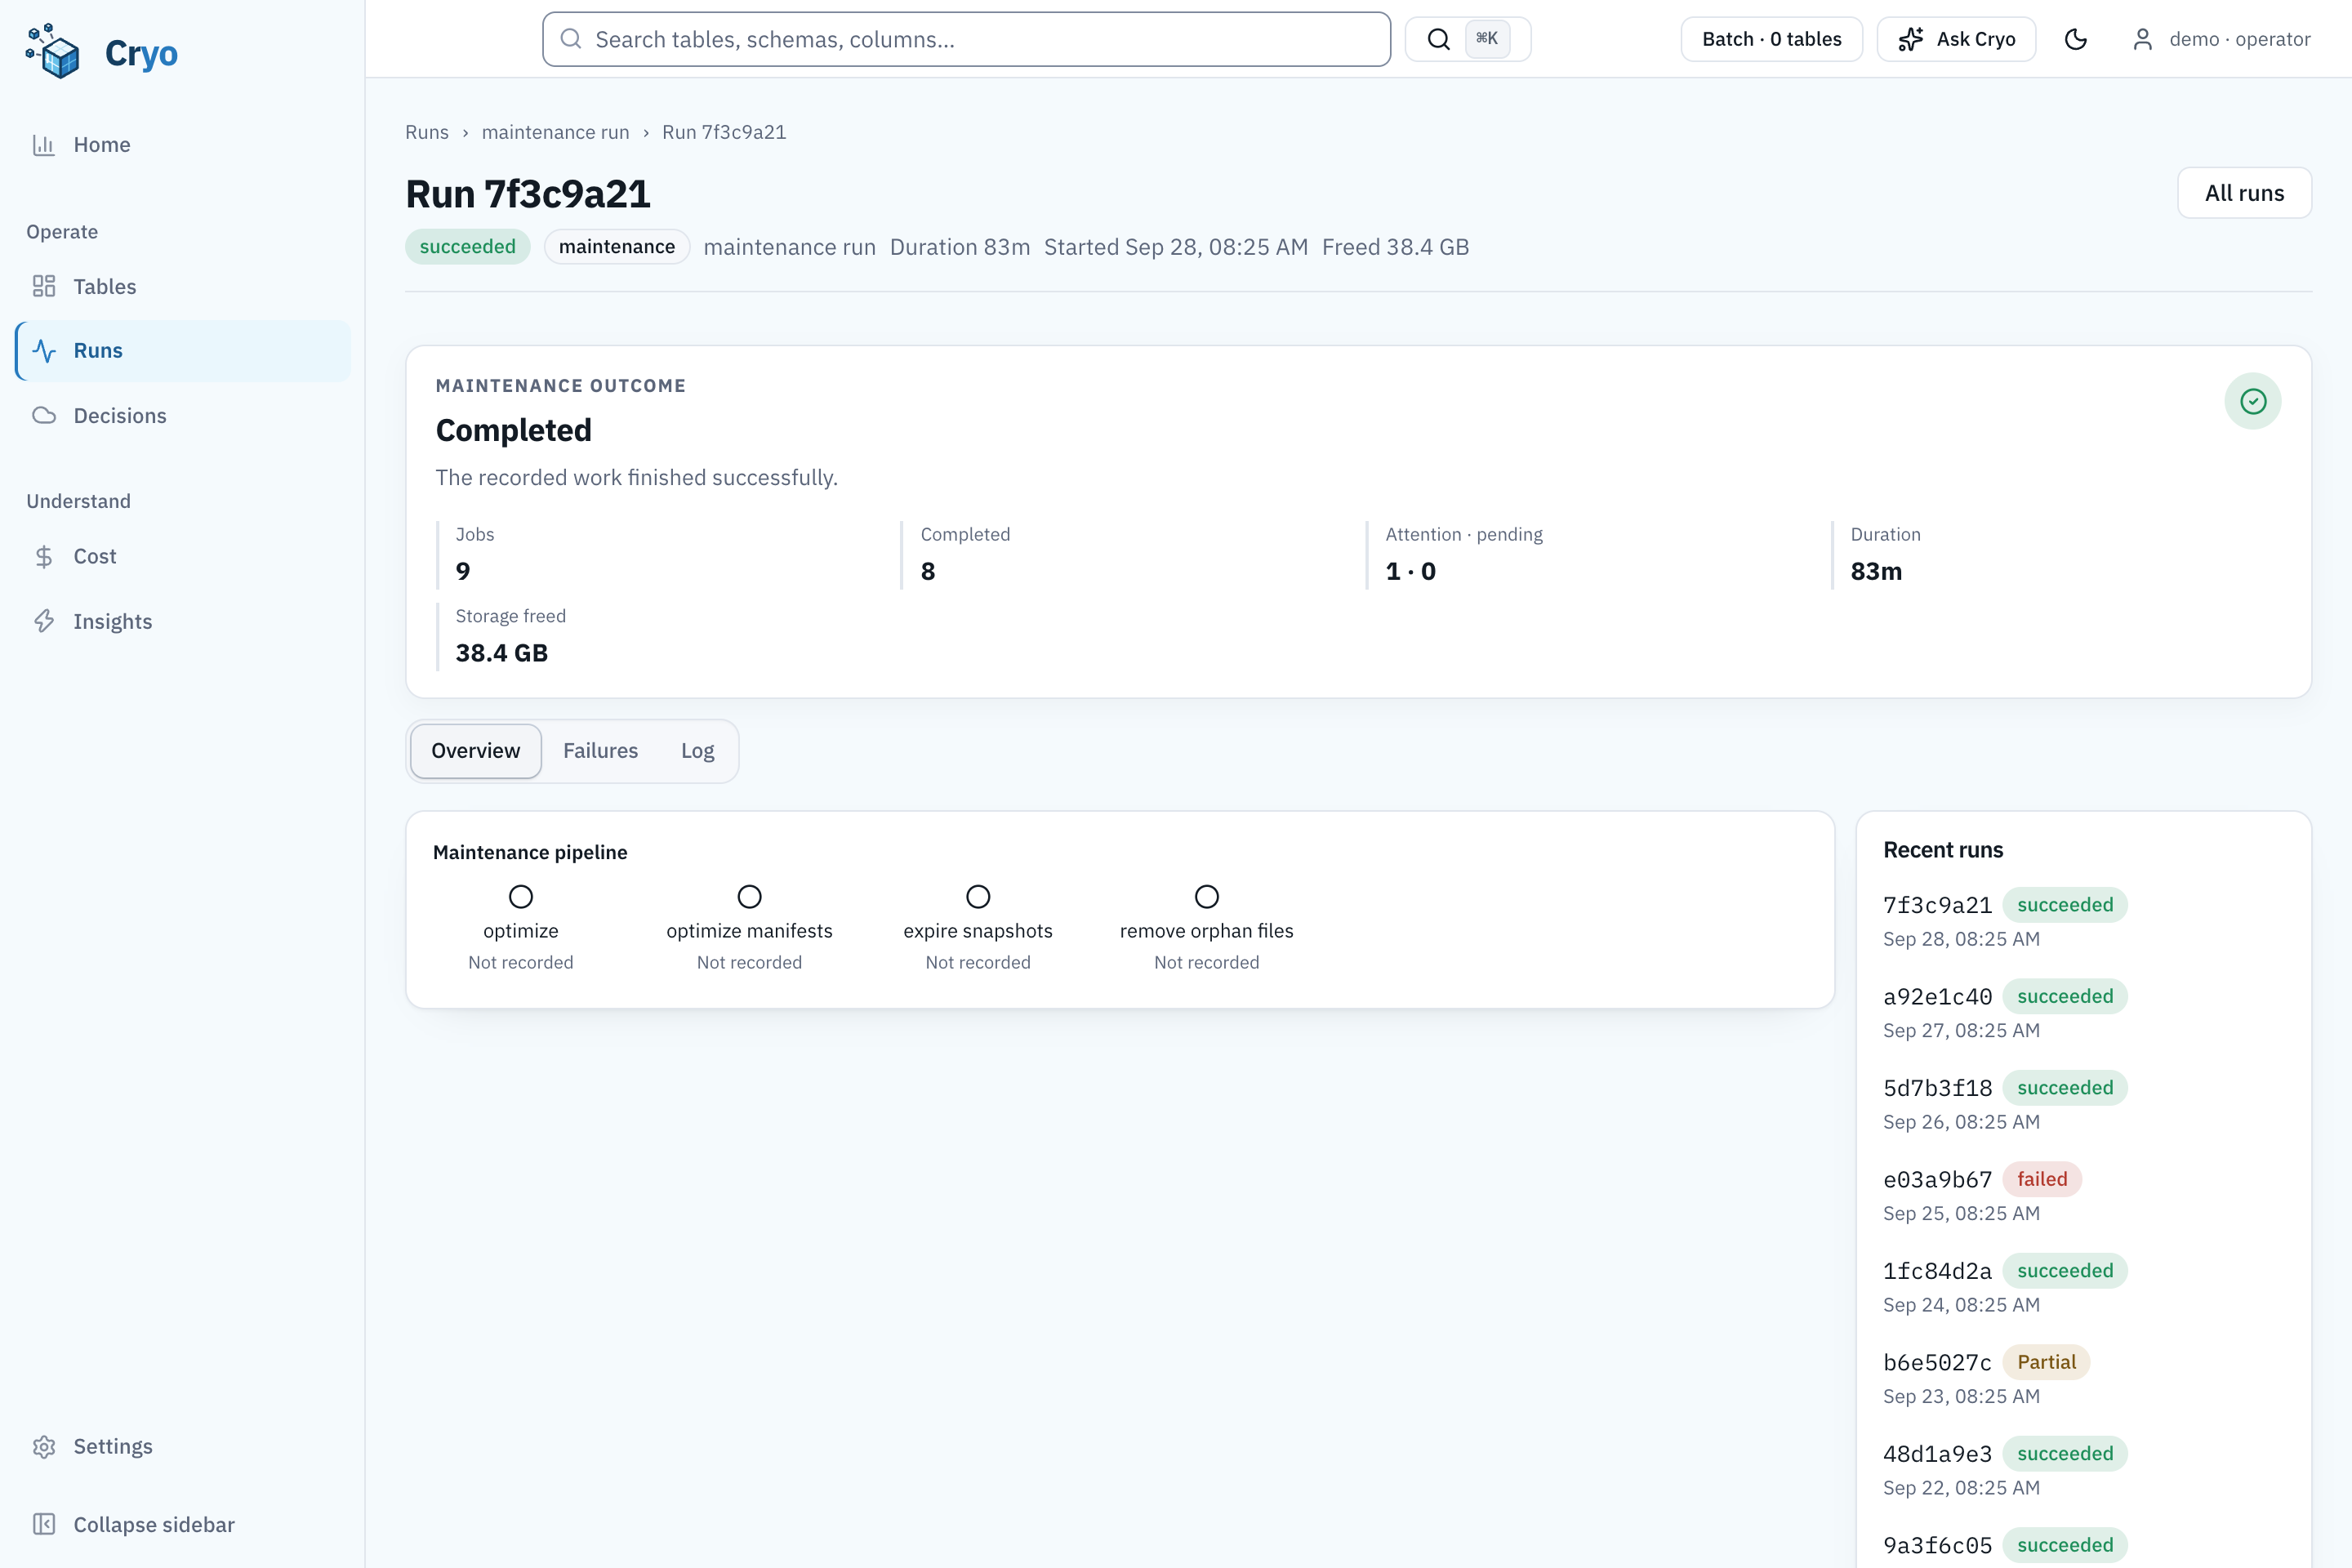Open failed run e03a9b67
2352x1568 pixels.
(x=1937, y=1180)
